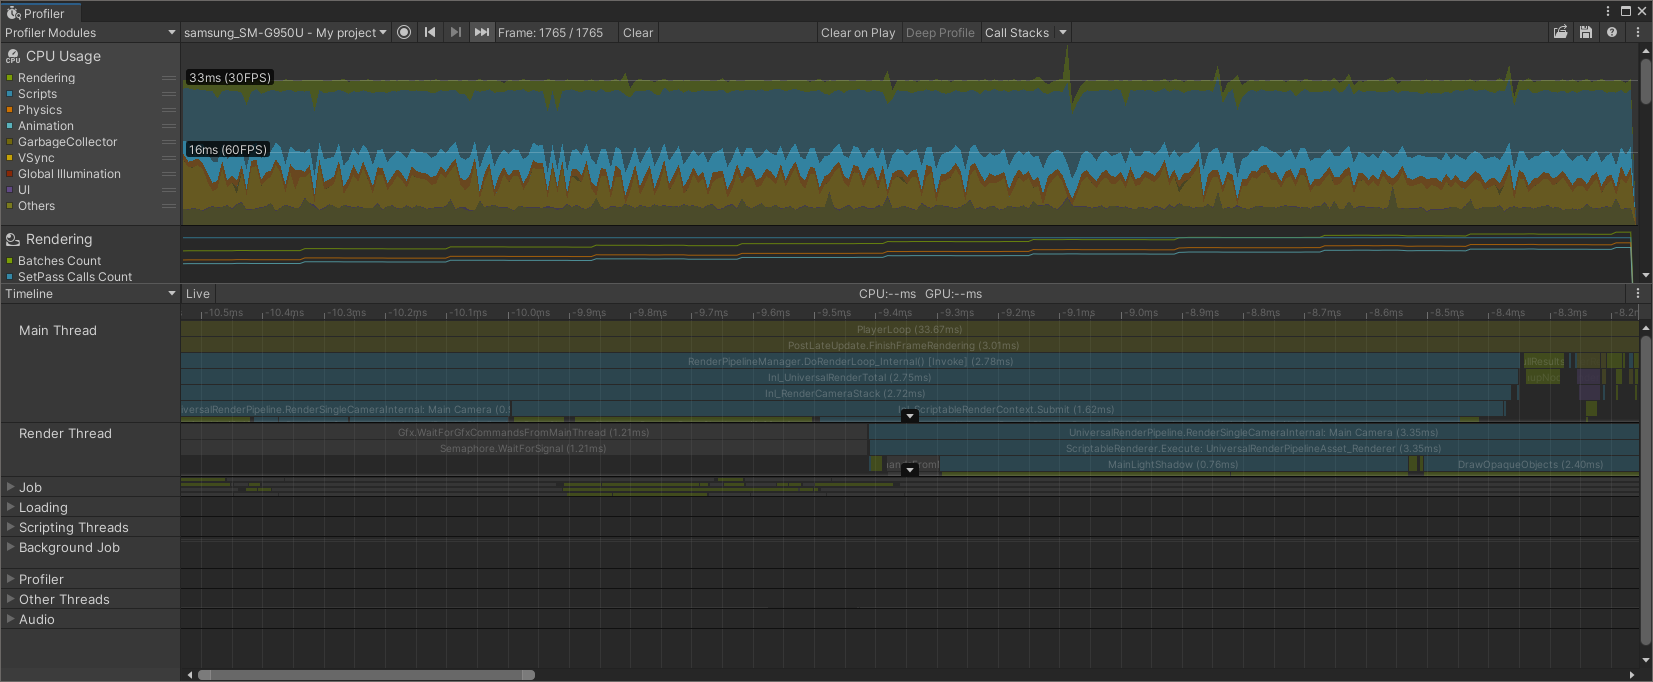Screen dimensions: 1653x682
Task: Click the CPU Usage module icon
Action: (13, 57)
